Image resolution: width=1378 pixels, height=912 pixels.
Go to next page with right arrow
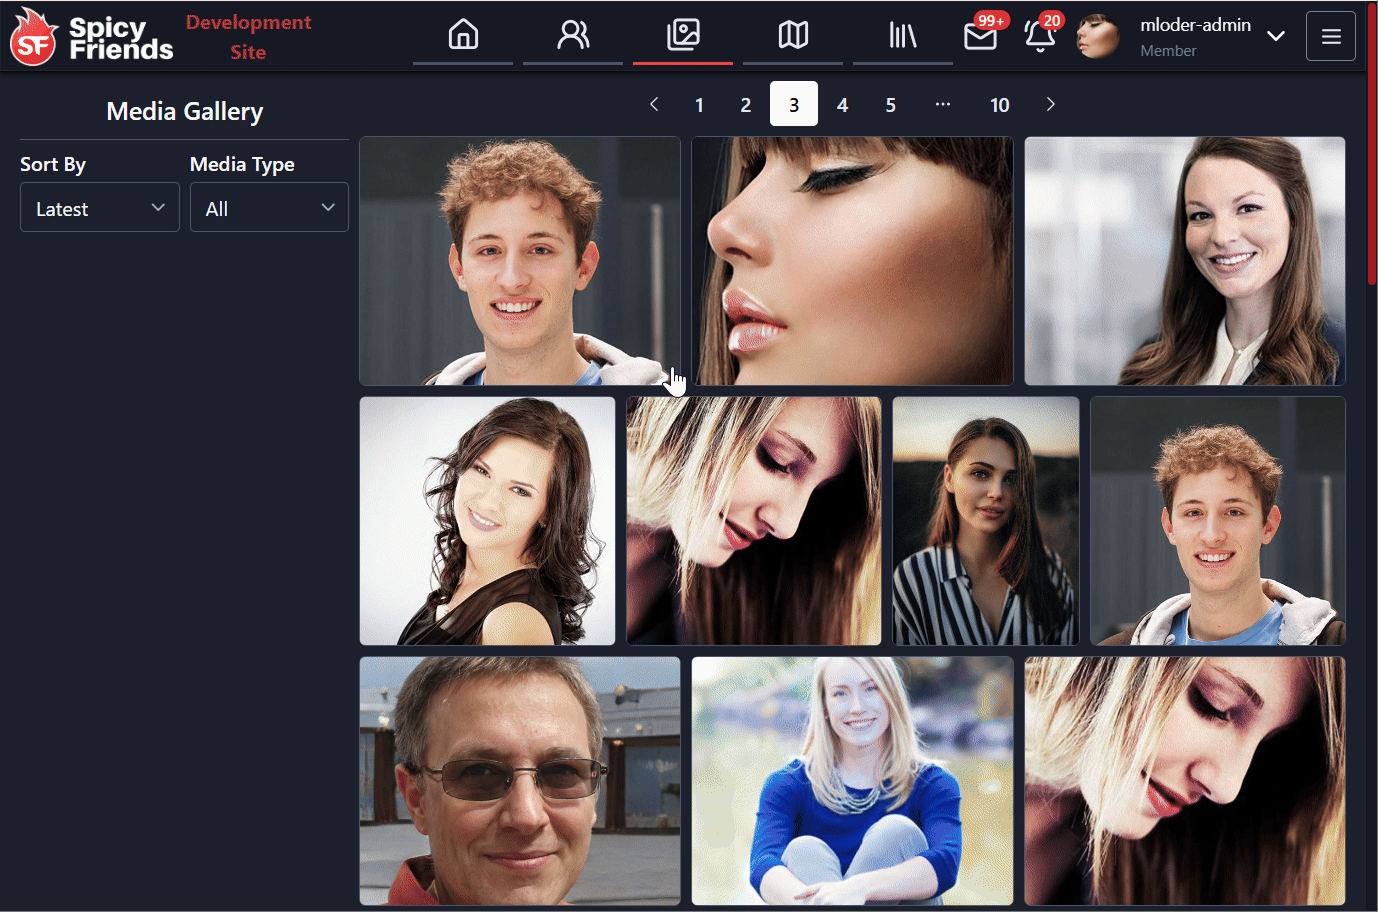1050,104
